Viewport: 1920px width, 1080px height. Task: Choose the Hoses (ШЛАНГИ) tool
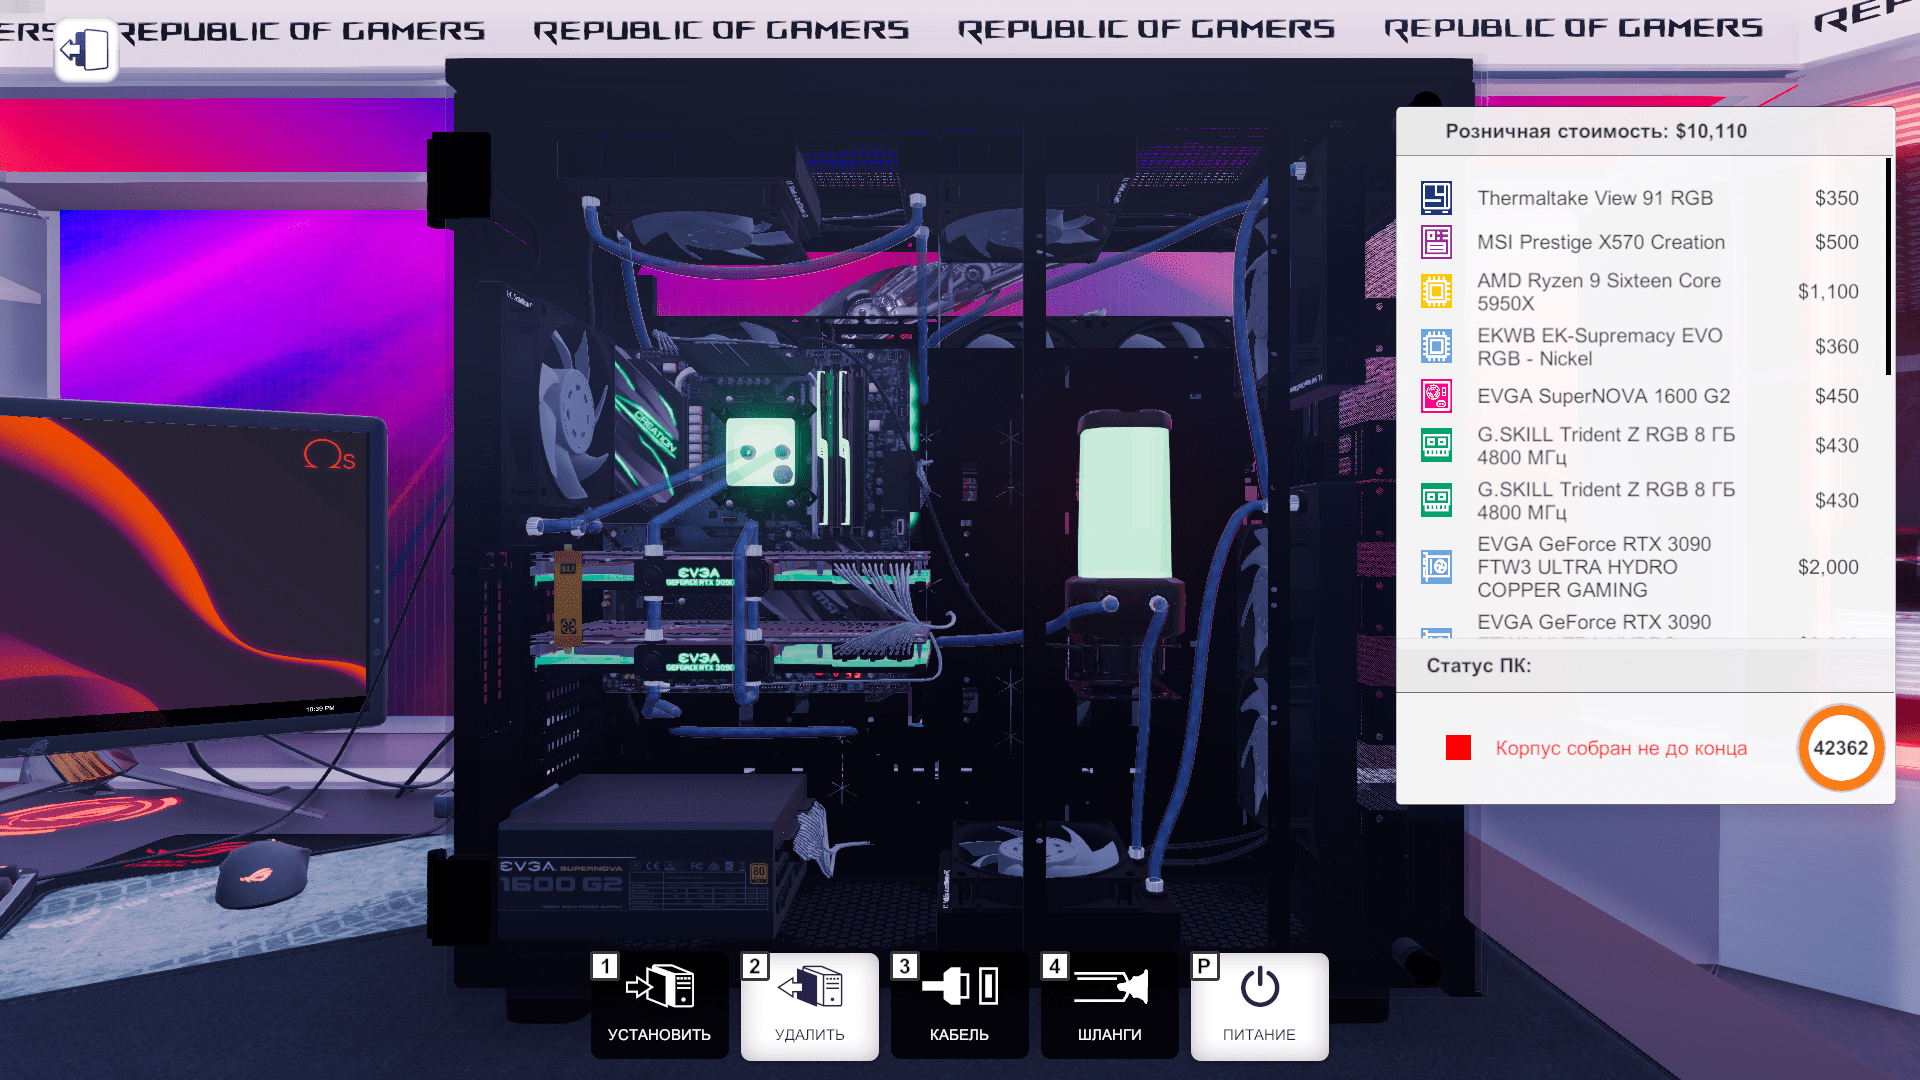pyautogui.click(x=1109, y=1005)
